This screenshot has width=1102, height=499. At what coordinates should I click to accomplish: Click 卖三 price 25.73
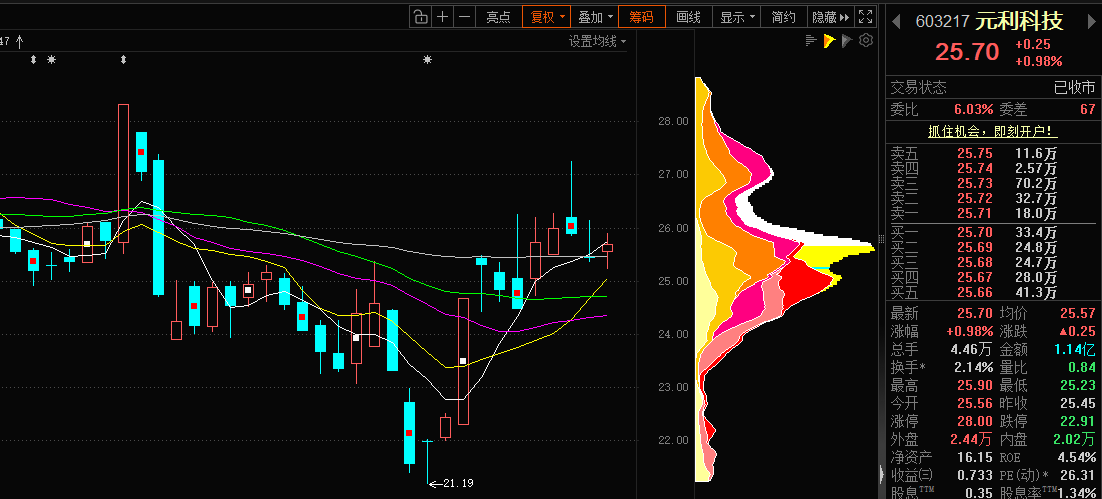pos(973,183)
